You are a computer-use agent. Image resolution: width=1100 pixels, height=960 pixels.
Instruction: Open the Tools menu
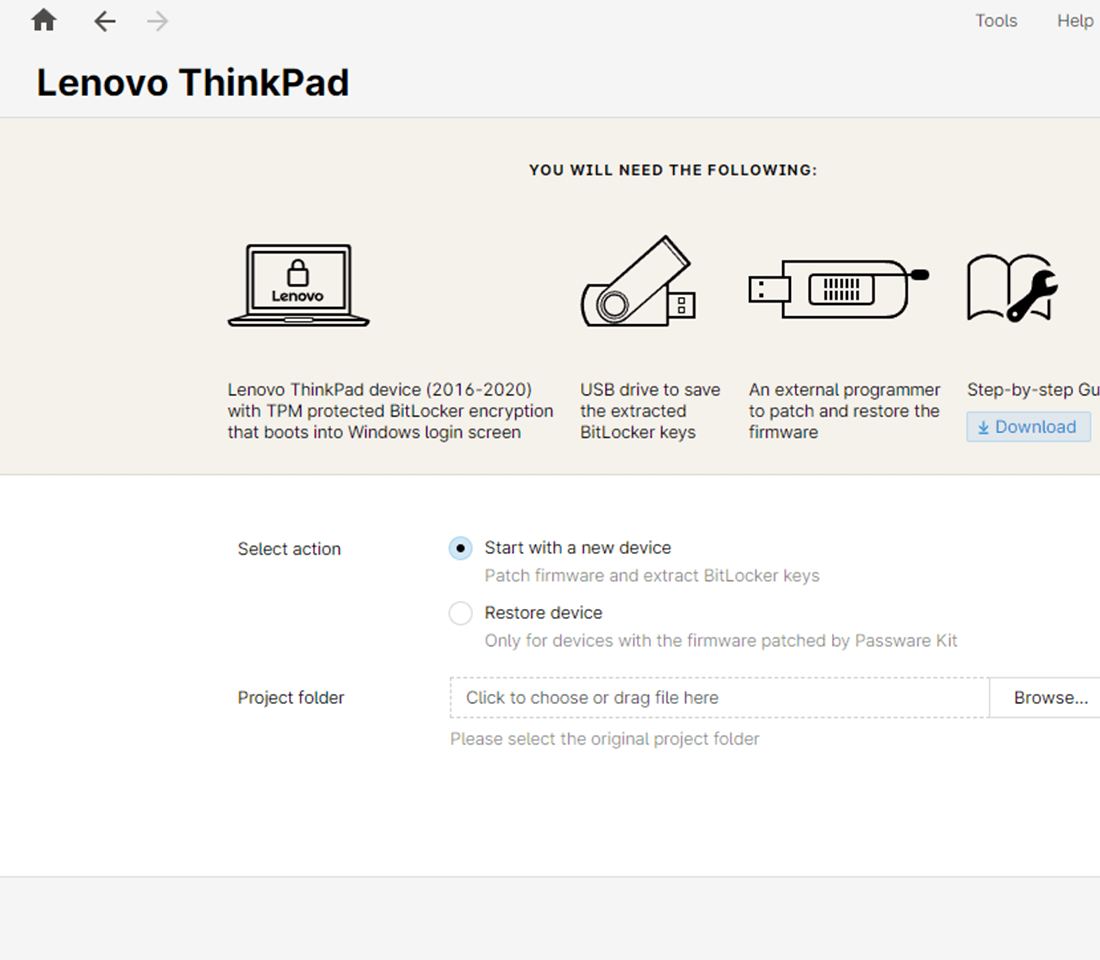coord(995,21)
